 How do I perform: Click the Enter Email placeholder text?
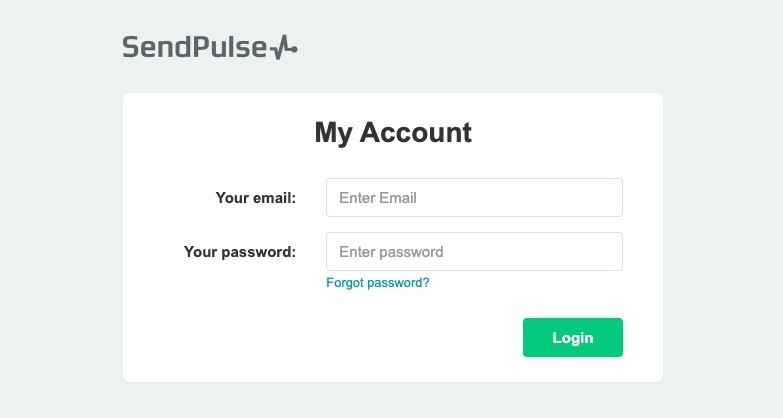point(378,198)
